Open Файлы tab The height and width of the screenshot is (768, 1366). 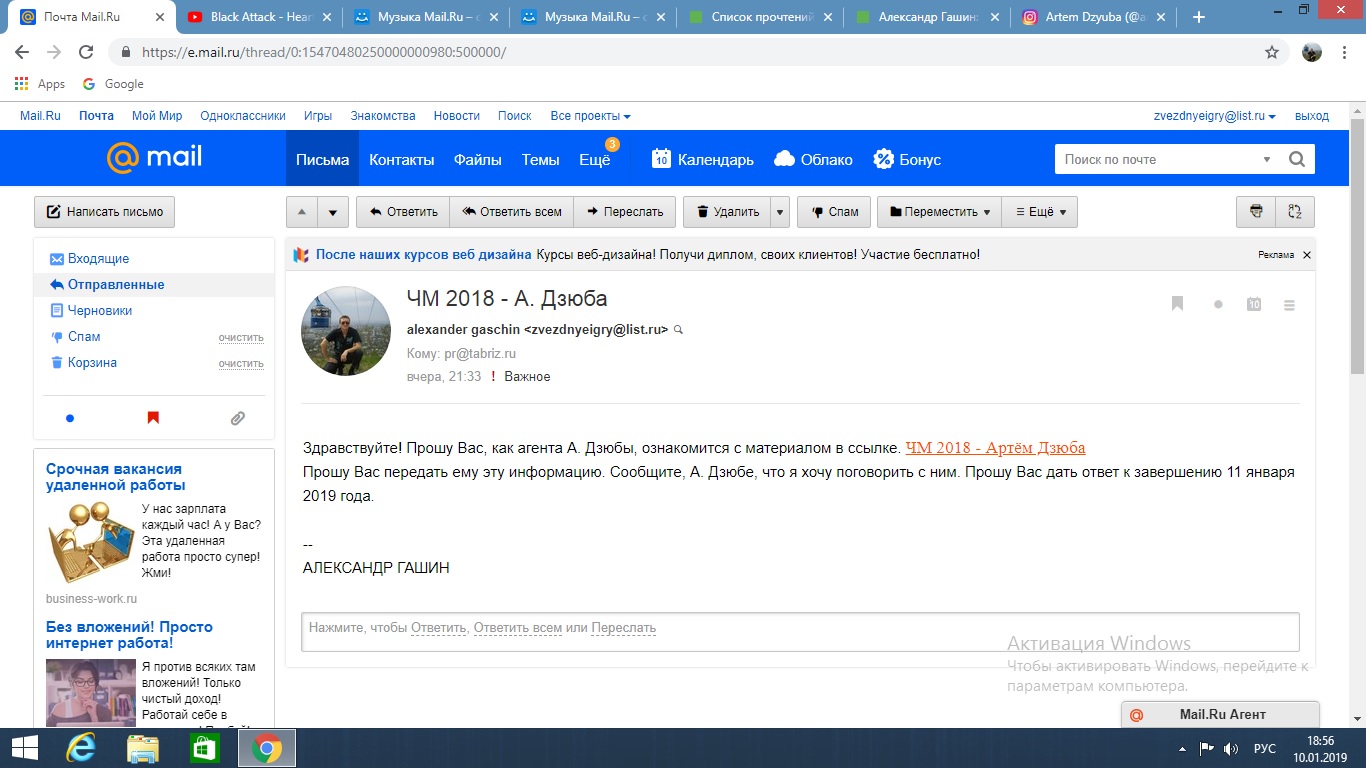478,159
